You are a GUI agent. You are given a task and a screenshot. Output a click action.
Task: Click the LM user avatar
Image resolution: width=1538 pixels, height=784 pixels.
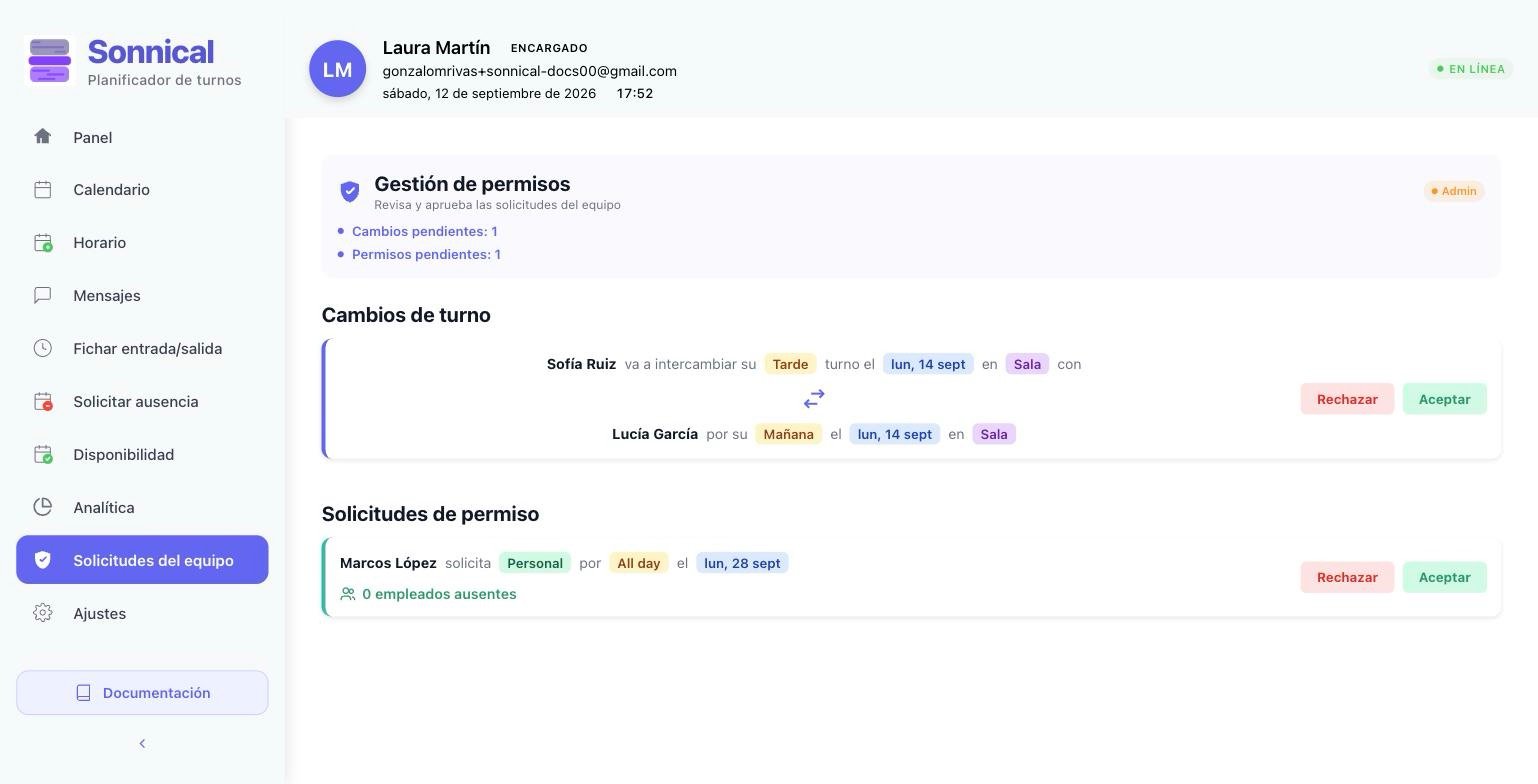337,69
